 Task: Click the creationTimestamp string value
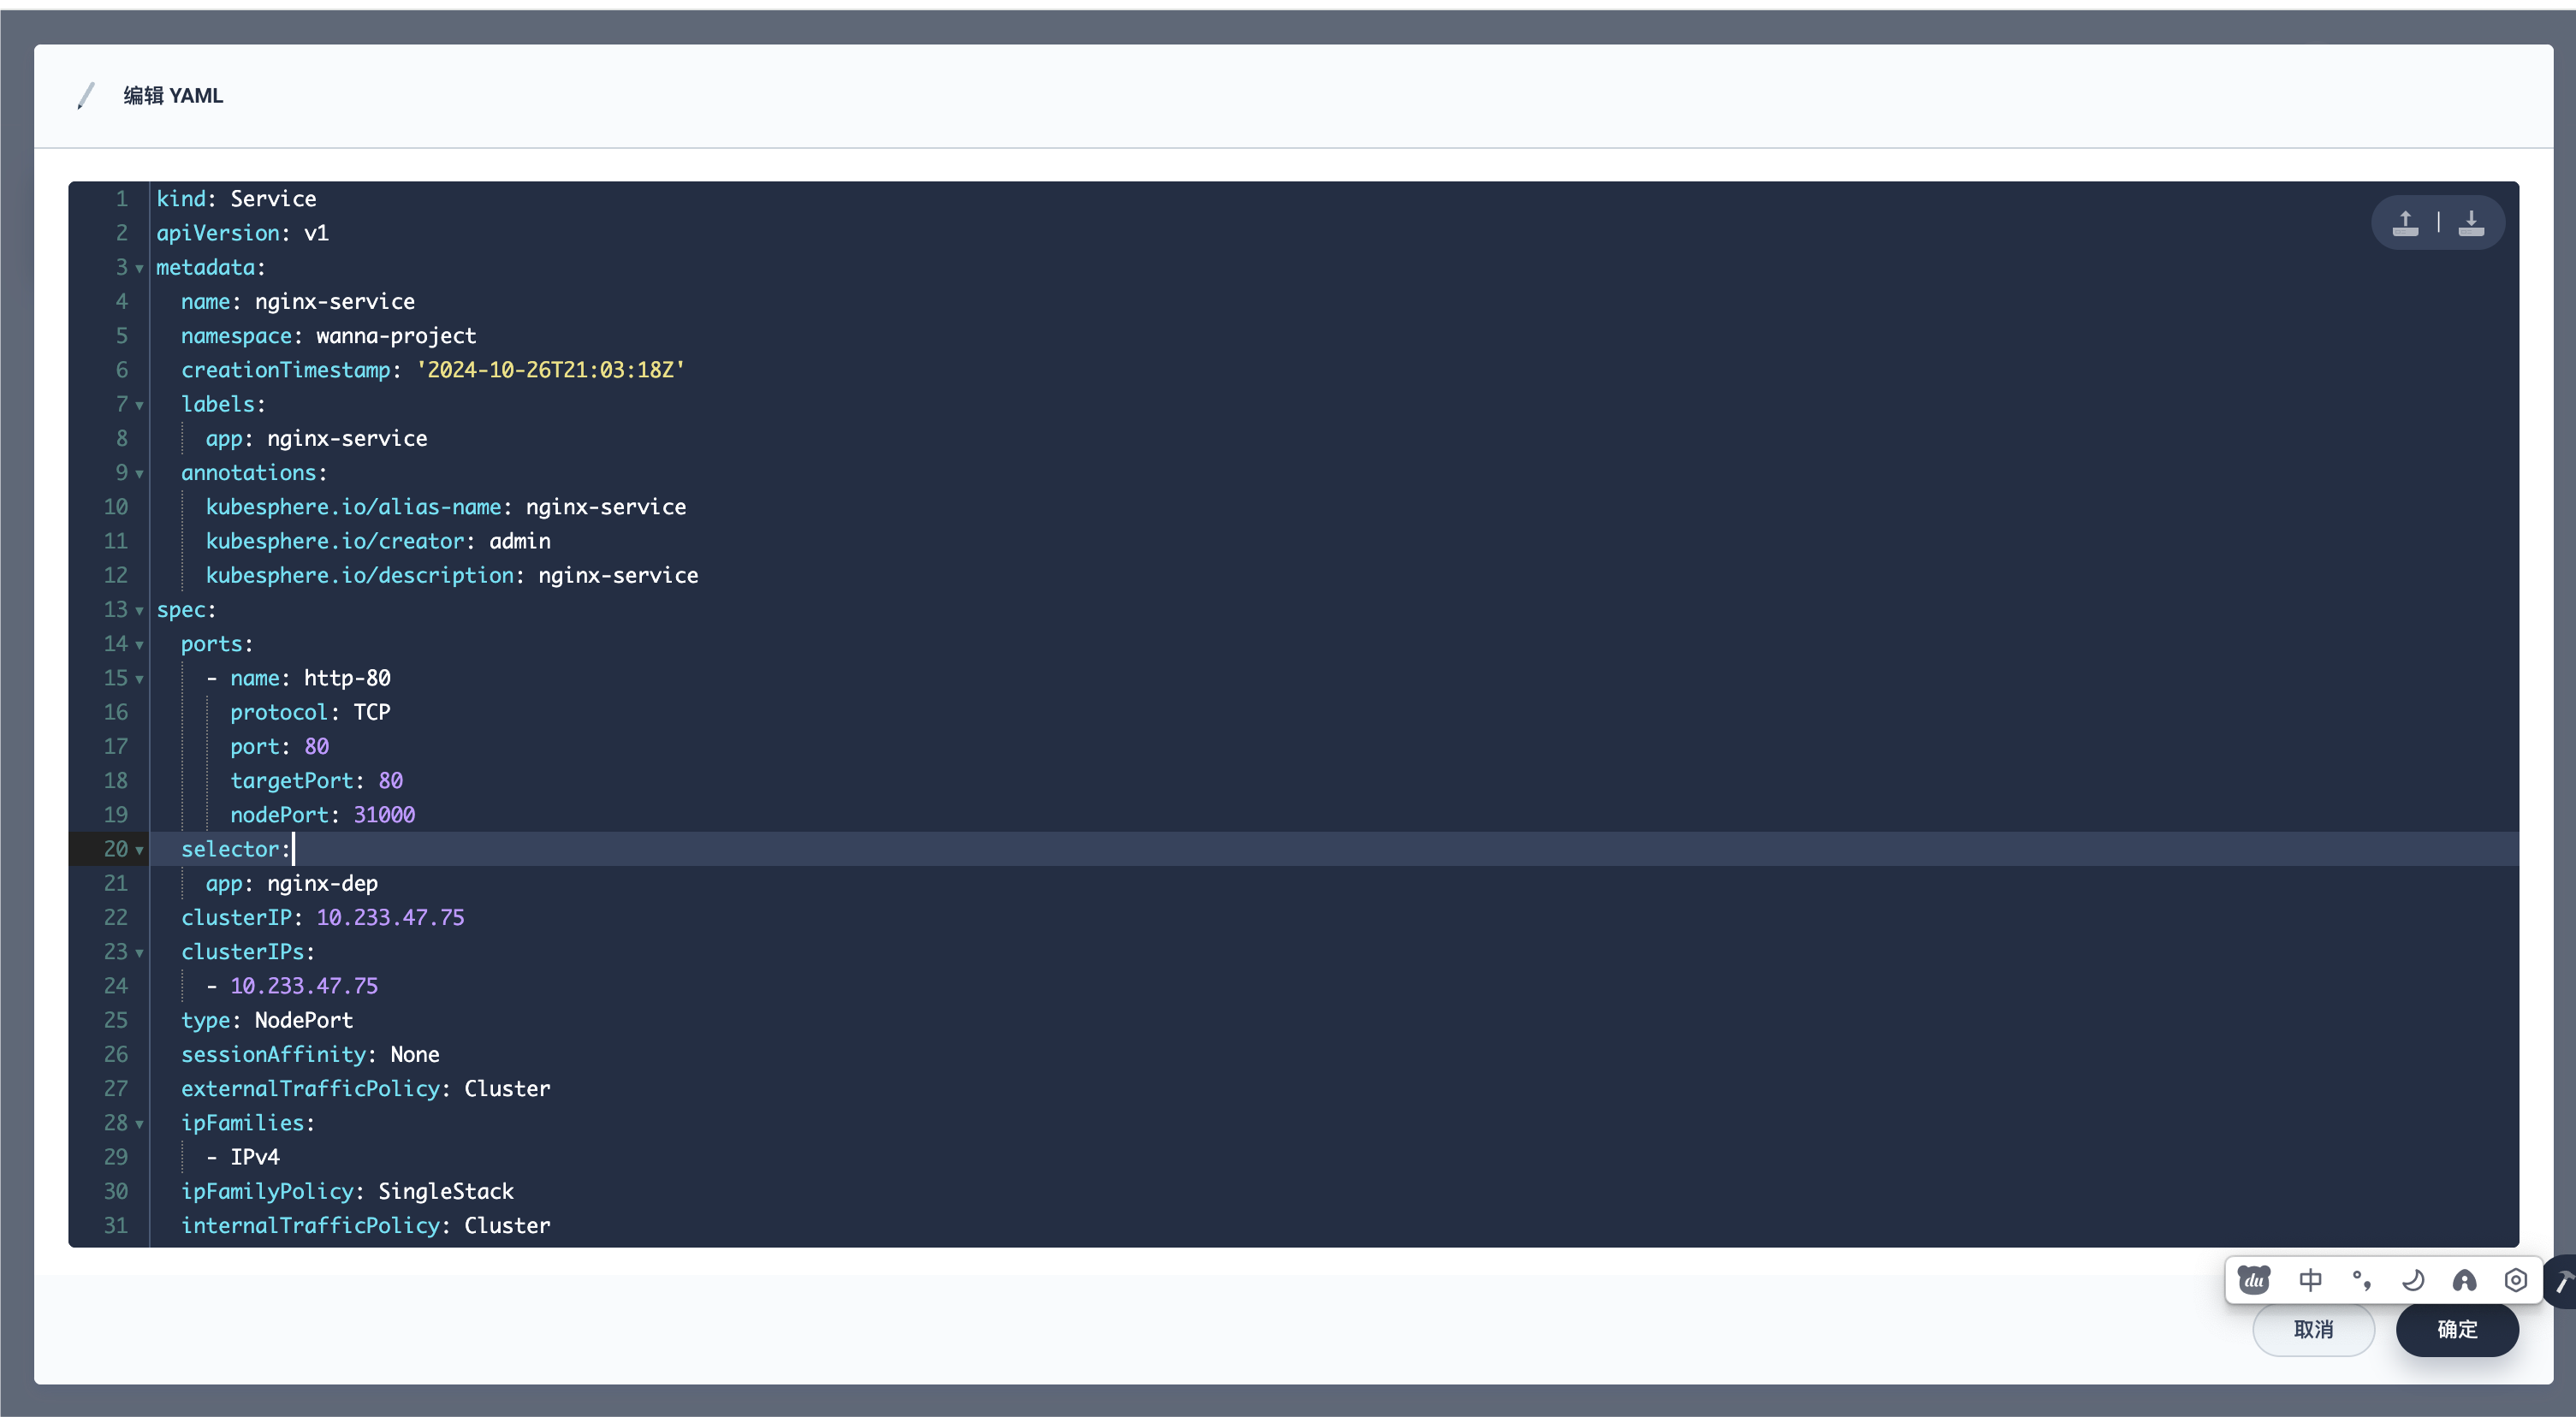click(550, 370)
